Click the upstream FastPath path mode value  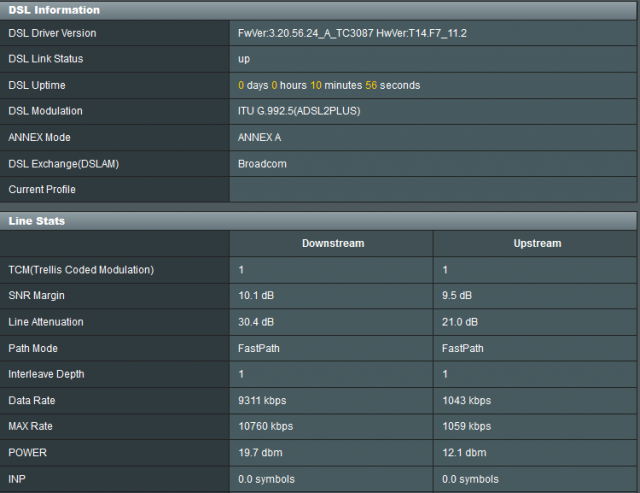coord(462,348)
